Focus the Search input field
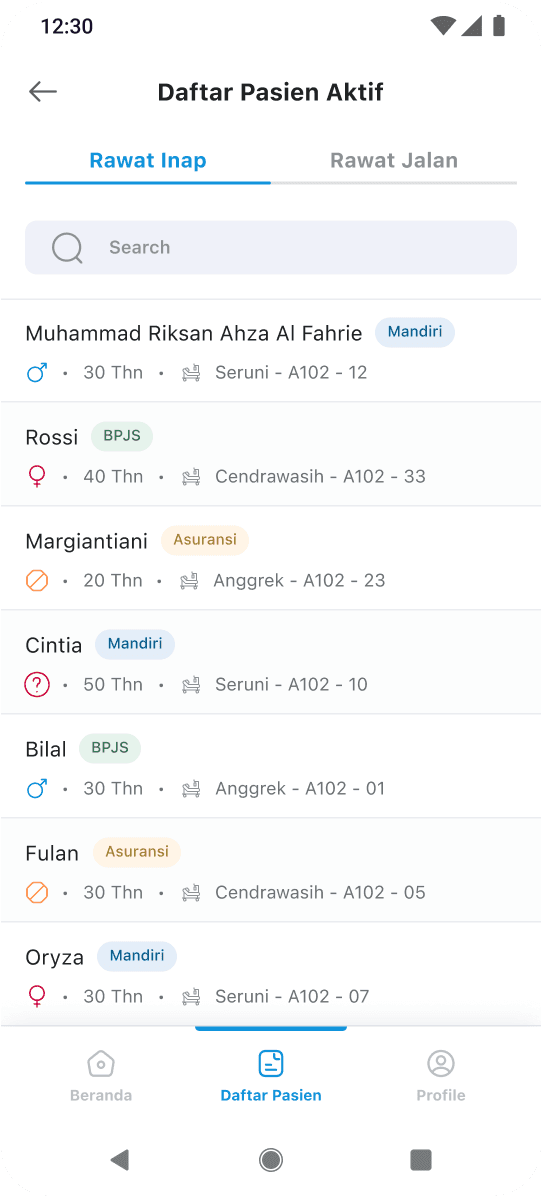This screenshot has height=1196, width=541. click(x=271, y=247)
